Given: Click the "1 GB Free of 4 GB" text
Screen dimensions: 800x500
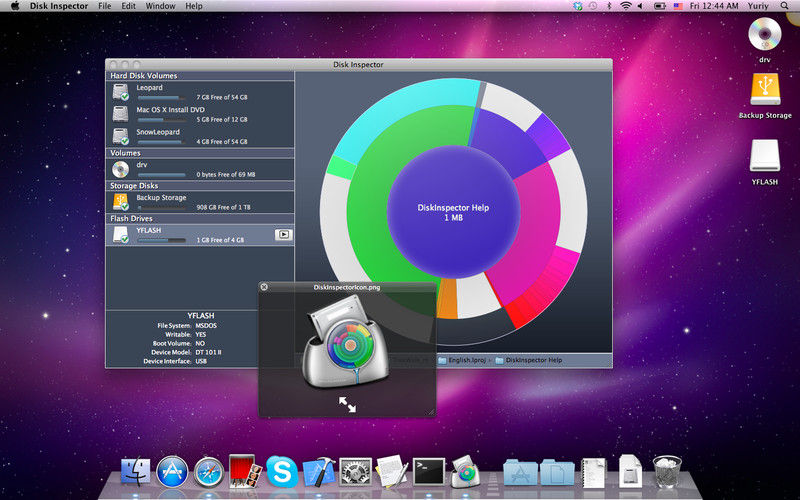Looking at the screenshot, I should coord(220,240).
